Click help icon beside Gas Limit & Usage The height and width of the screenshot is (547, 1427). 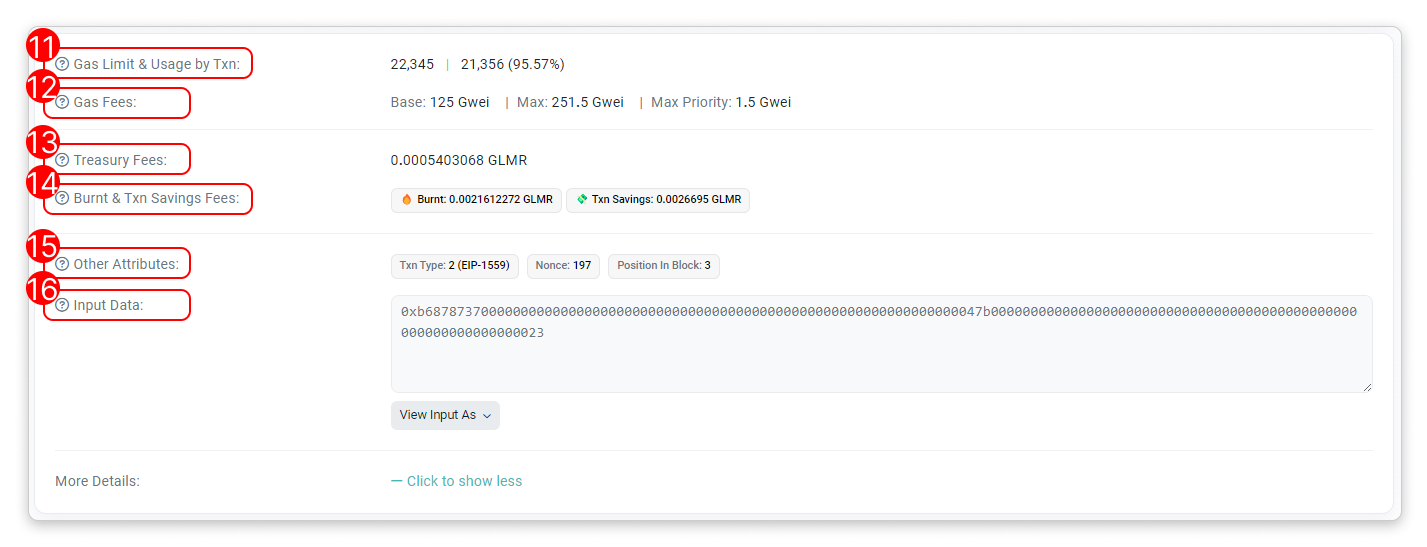pos(63,64)
